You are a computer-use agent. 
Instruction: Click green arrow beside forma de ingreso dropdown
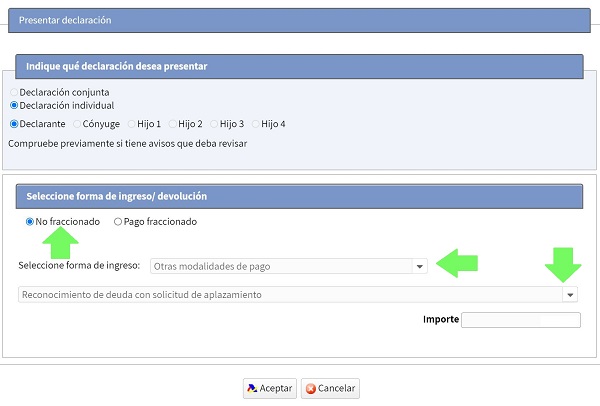[x=459, y=263]
